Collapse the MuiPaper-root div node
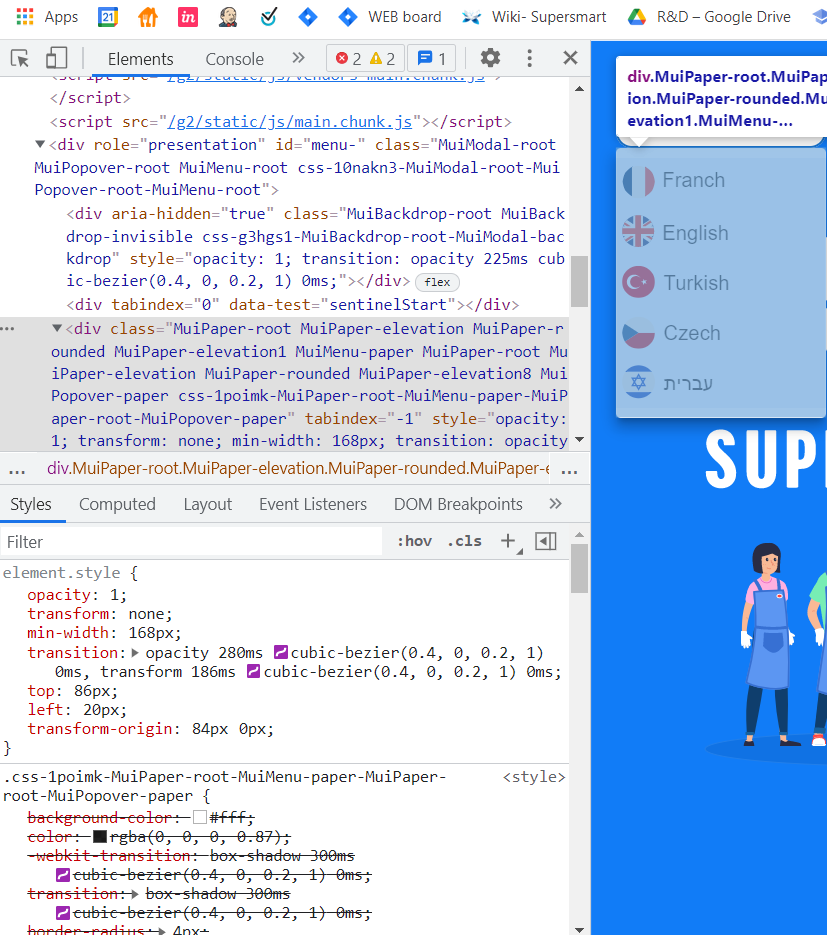The height and width of the screenshot is (935, 827). tap(57, 328)
